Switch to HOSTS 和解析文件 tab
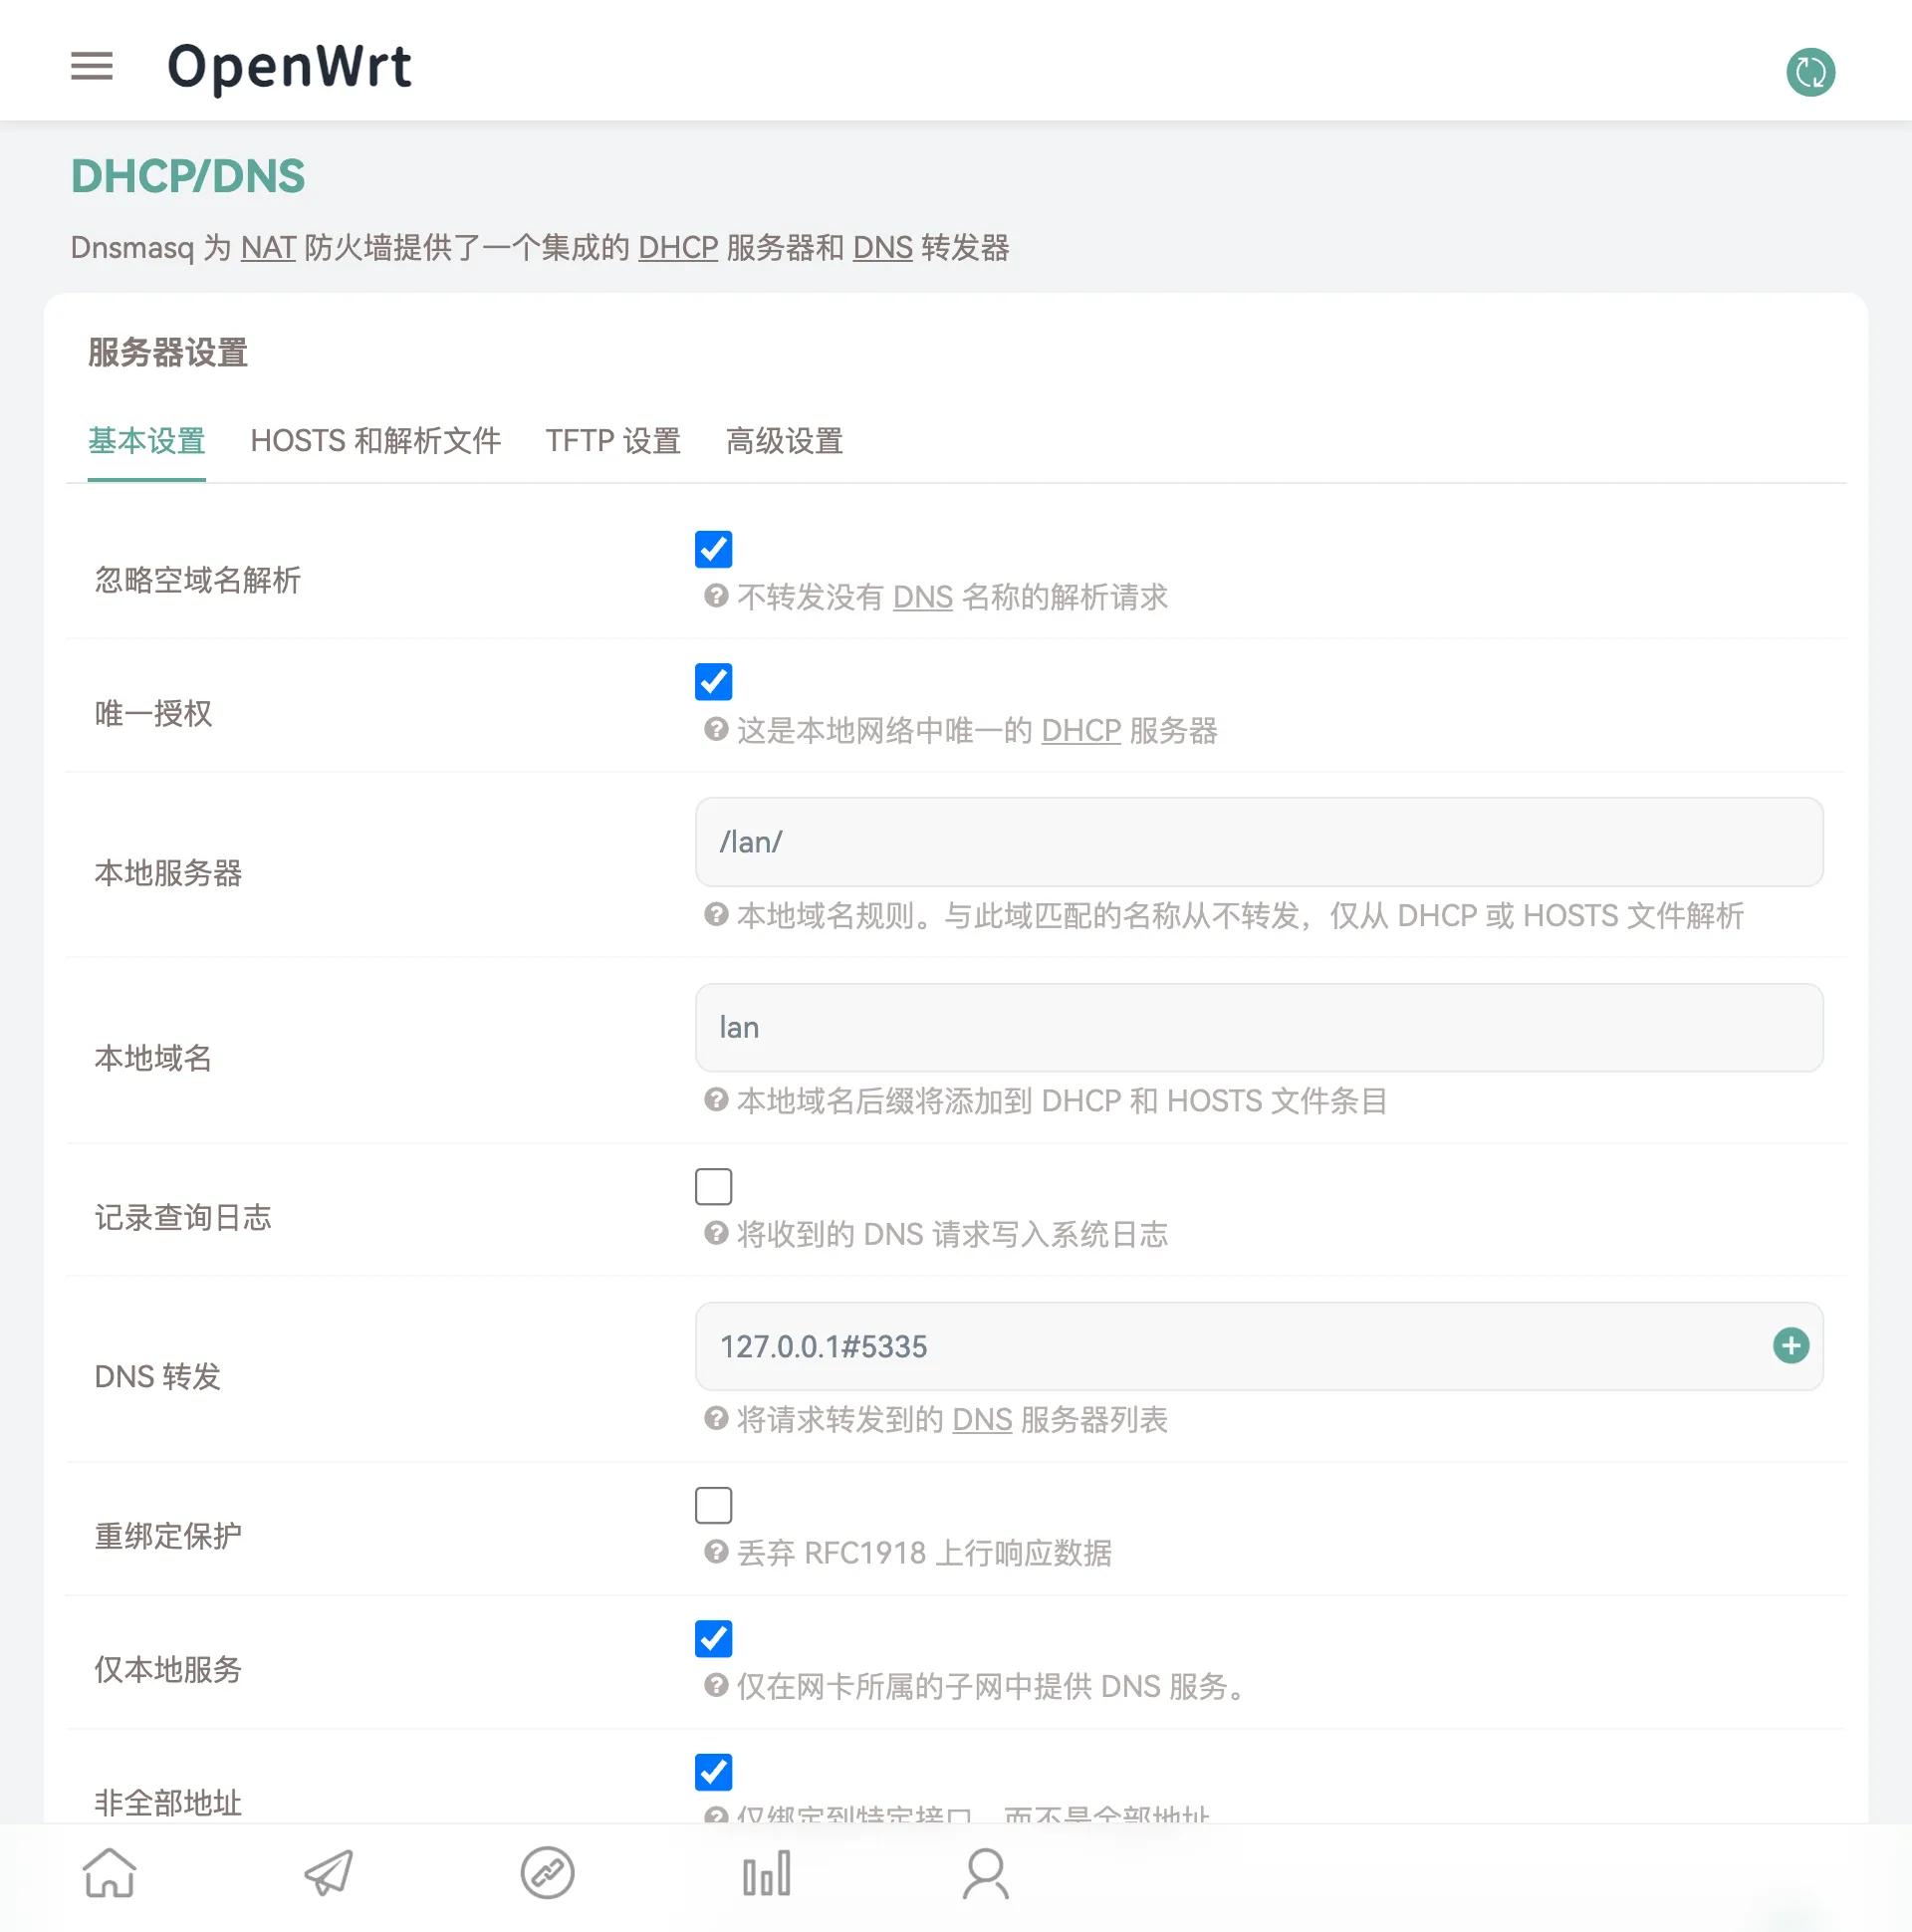This screenshot has width=1912, height=1932. [x=375, y=441]
